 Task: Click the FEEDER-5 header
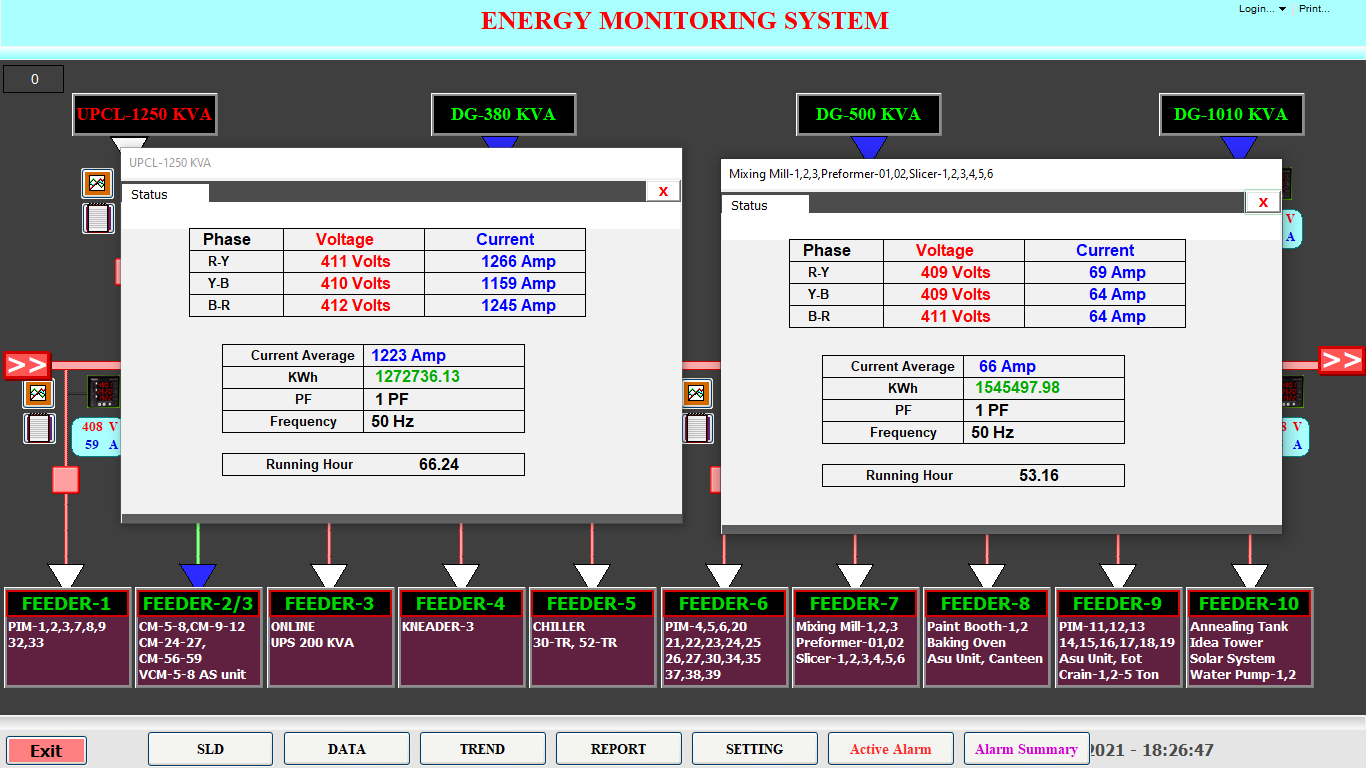point(592,603)
